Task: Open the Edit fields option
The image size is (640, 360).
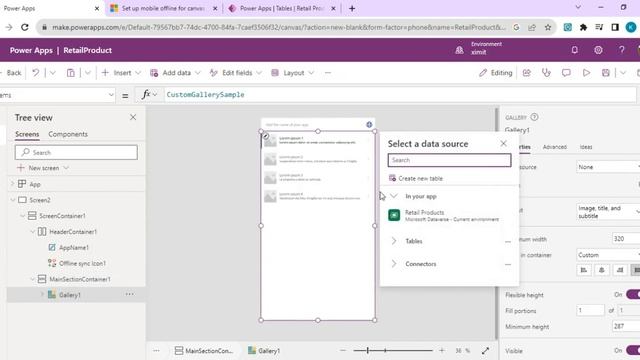Action: (x=236, y=73)
